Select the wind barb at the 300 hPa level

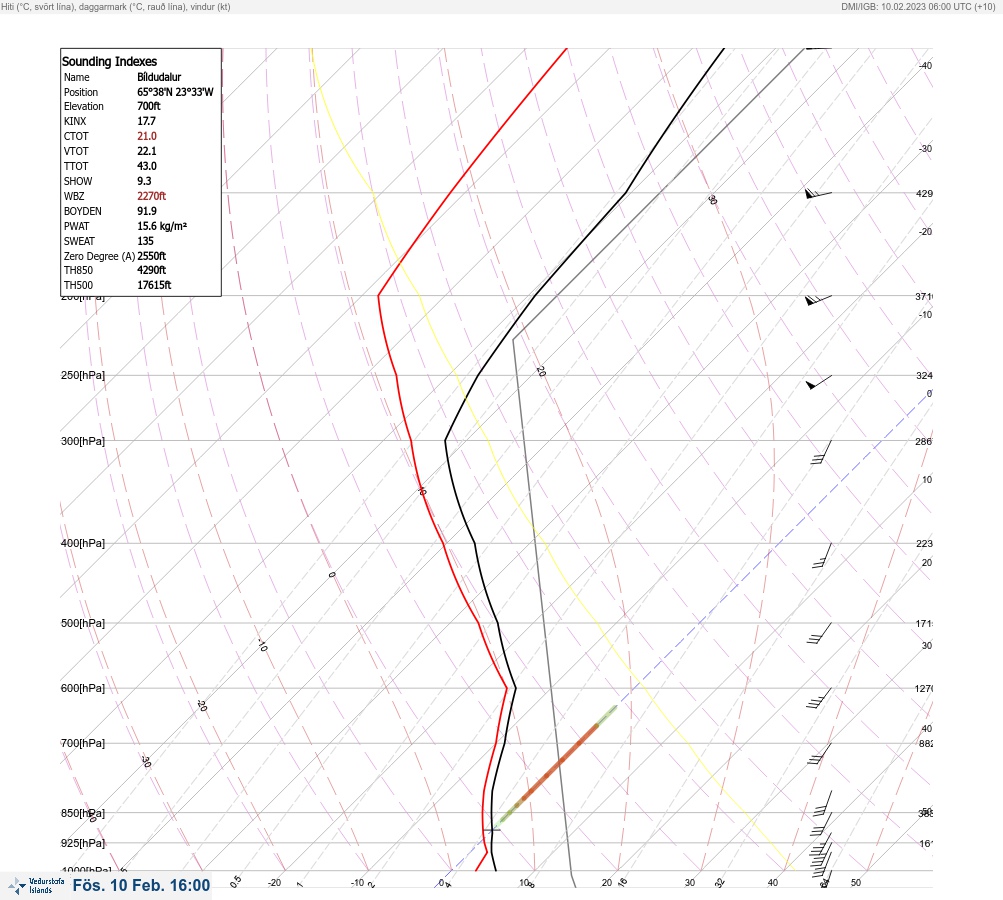821,452
